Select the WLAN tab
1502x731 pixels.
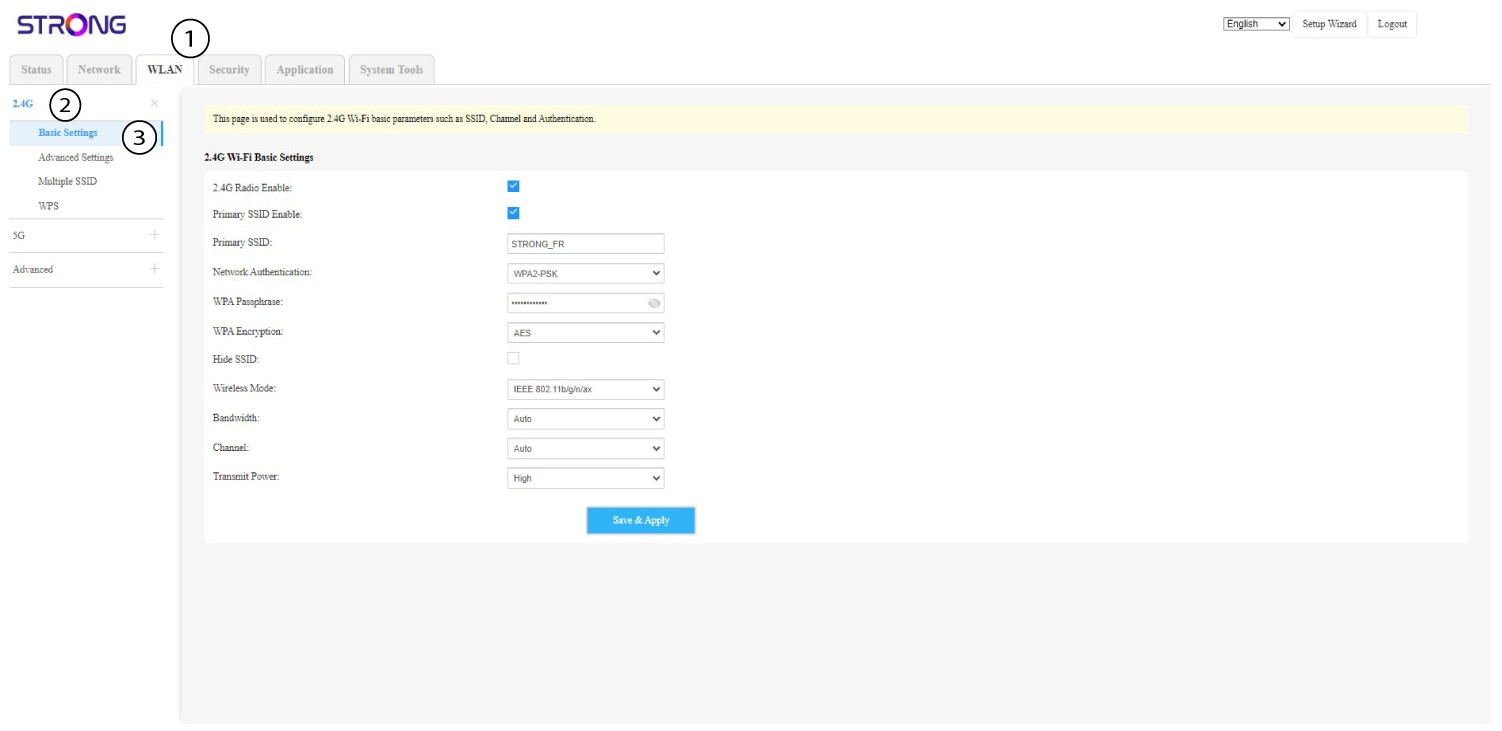[x=164, y=70]
